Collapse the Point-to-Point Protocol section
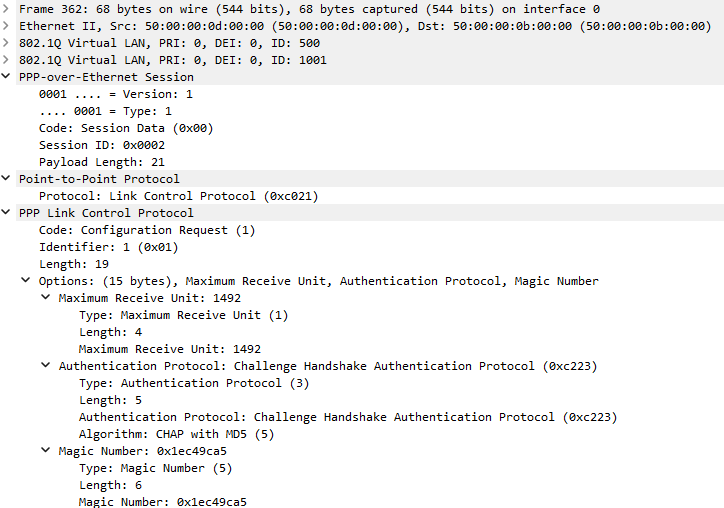The image size is (724, 508). pos(6,178)
